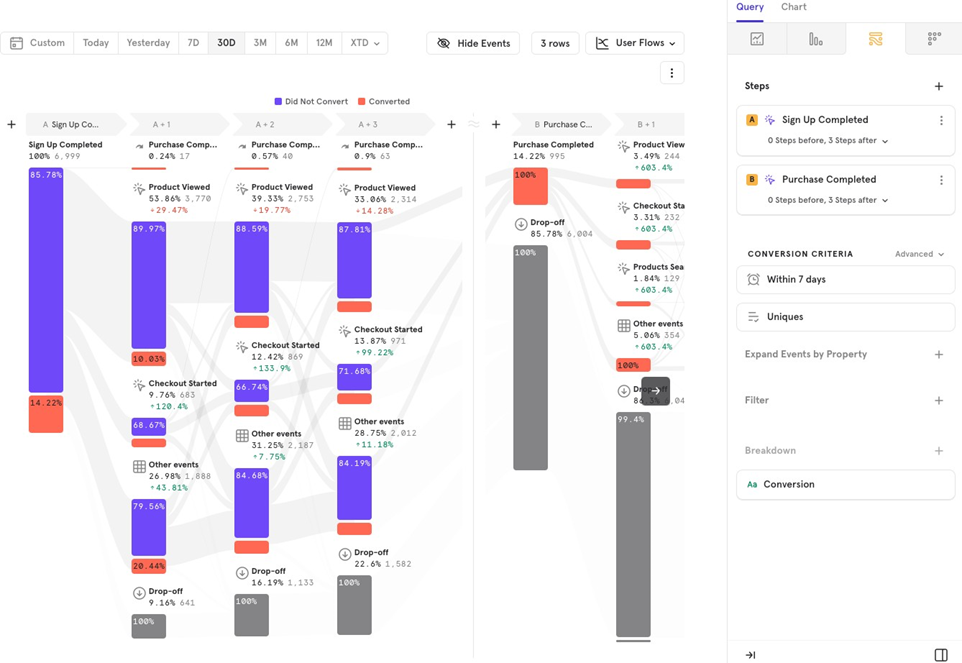Click the Conversion breakdown field

[845, 484]
